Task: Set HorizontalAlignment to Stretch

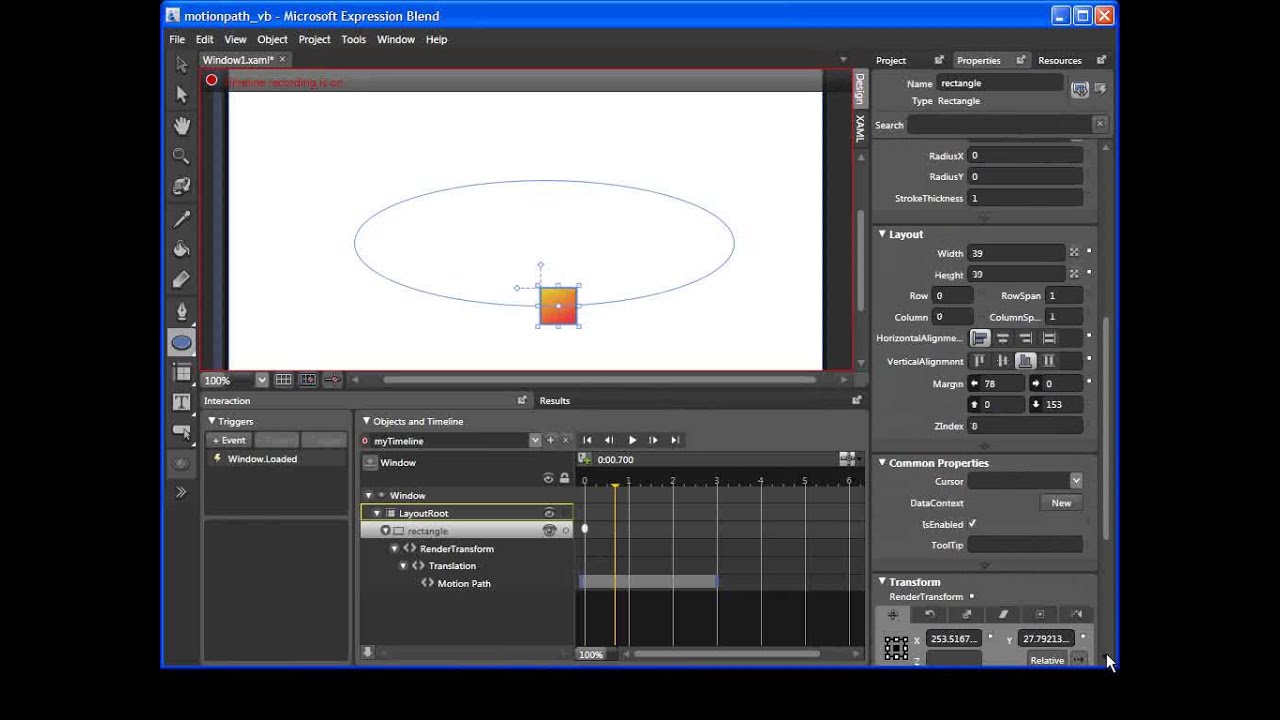Action: pos(1049,339)
